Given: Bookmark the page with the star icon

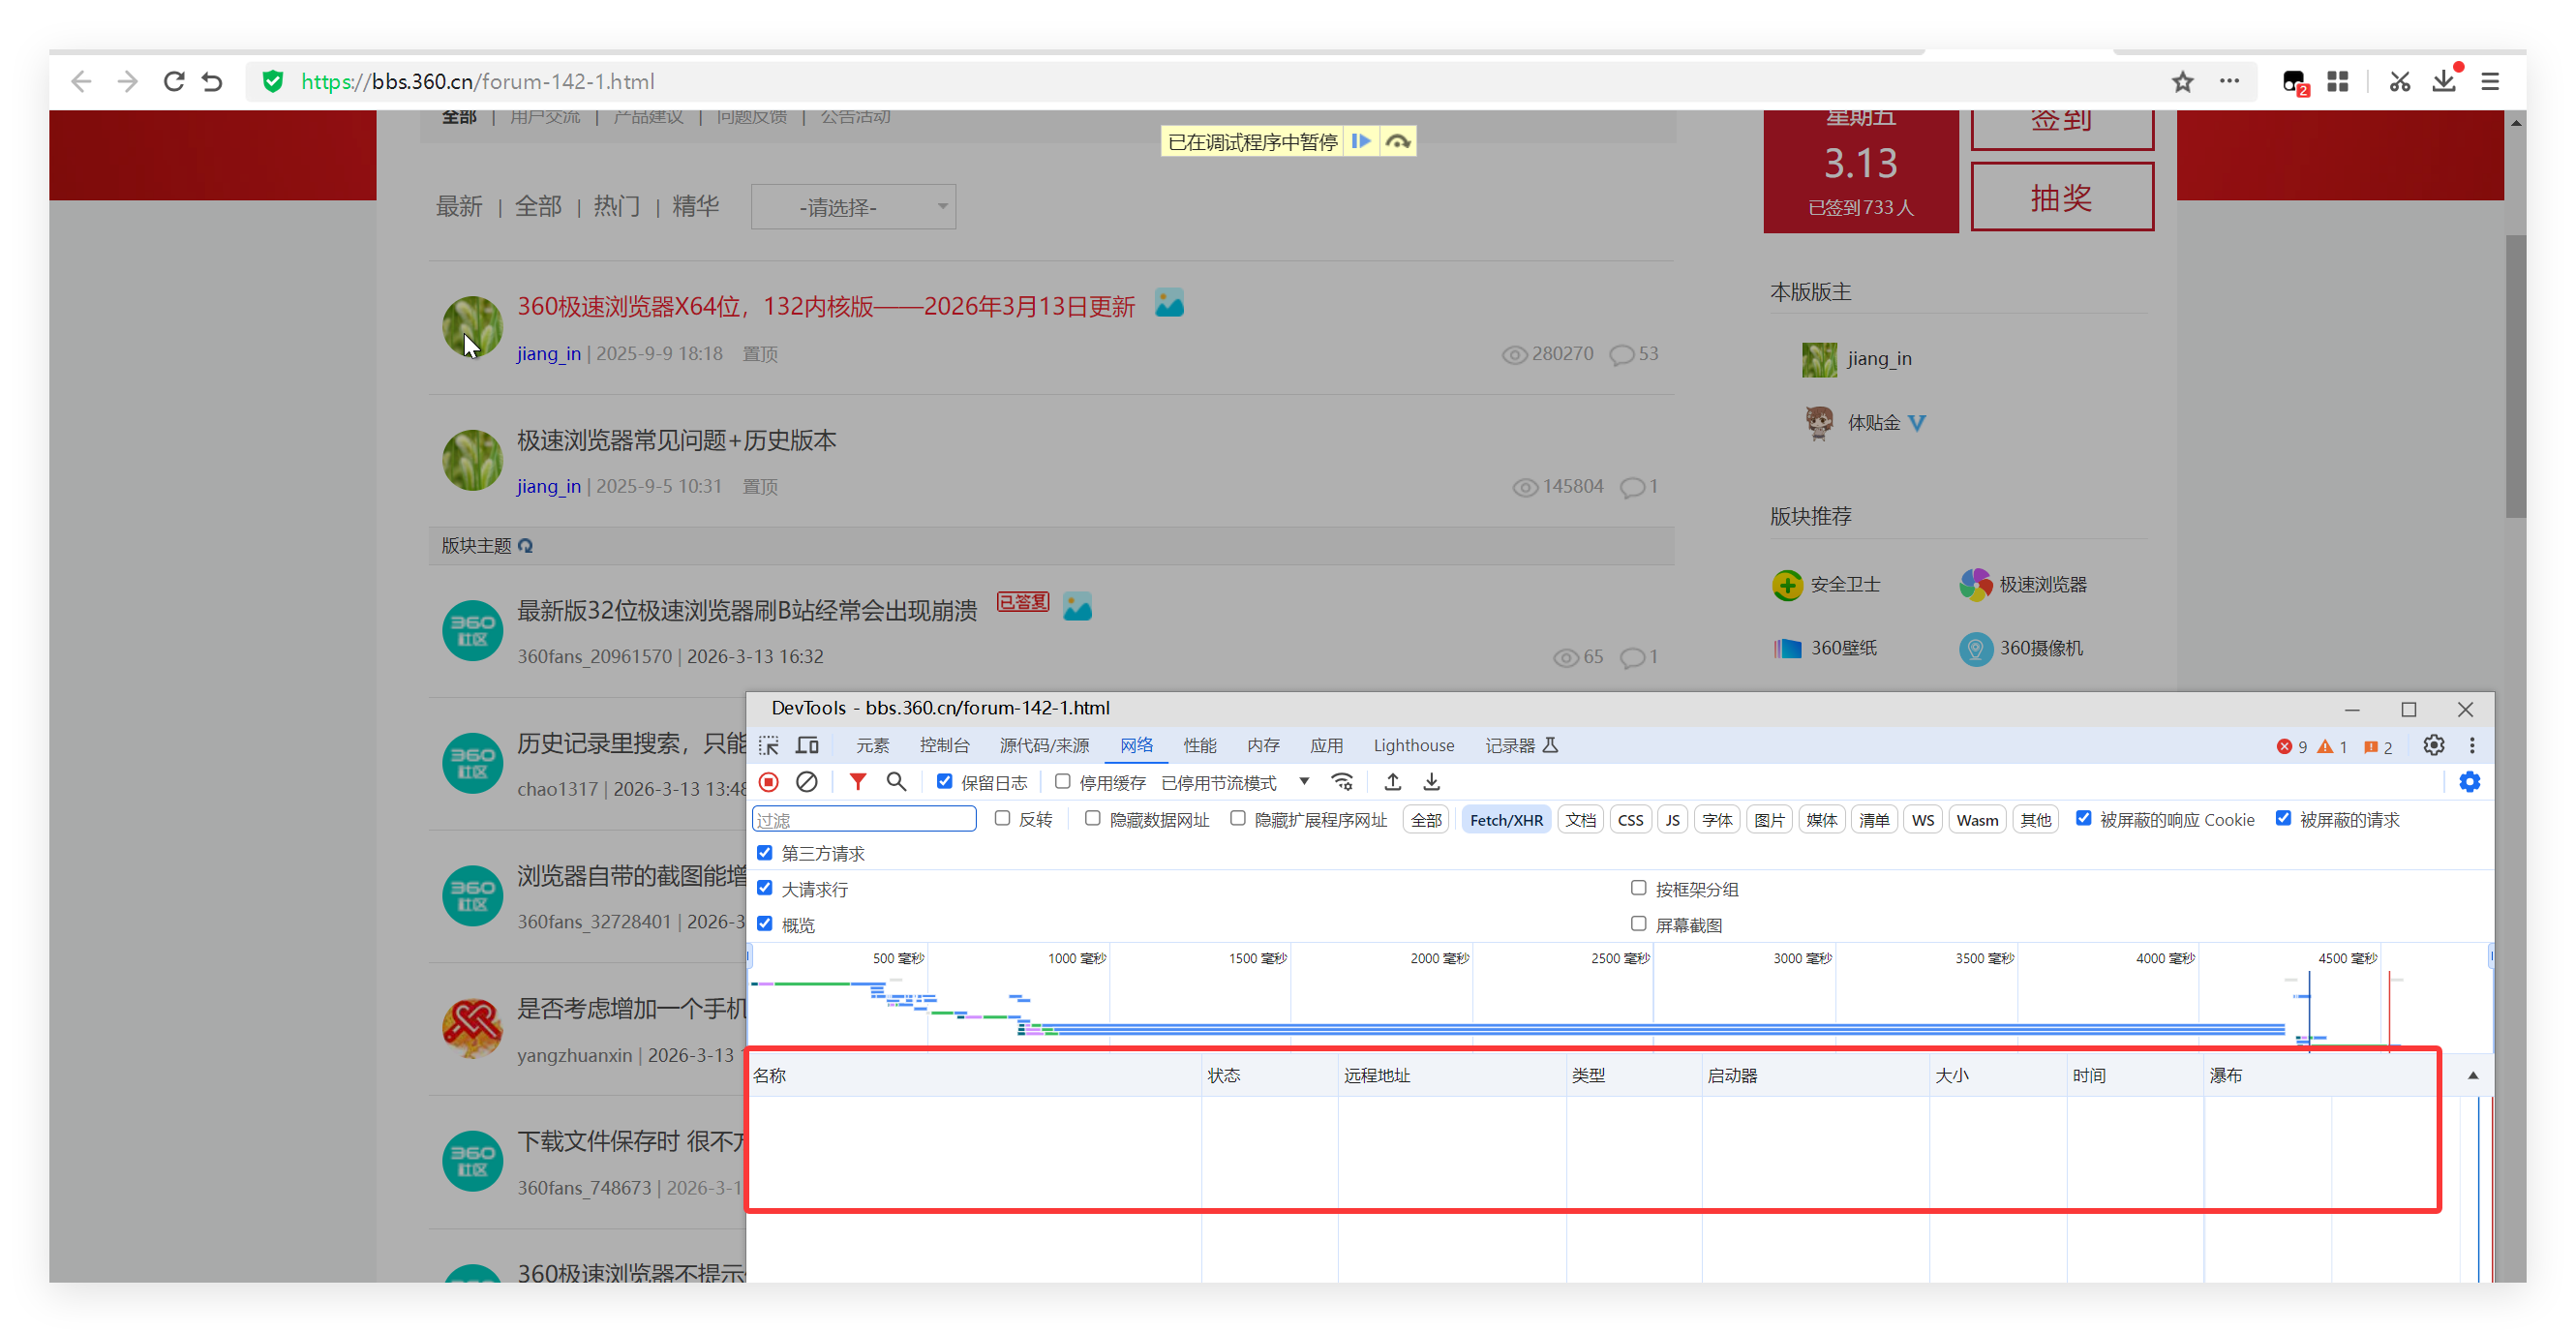Looking at the screenshot, I should tap(2182, 81).
